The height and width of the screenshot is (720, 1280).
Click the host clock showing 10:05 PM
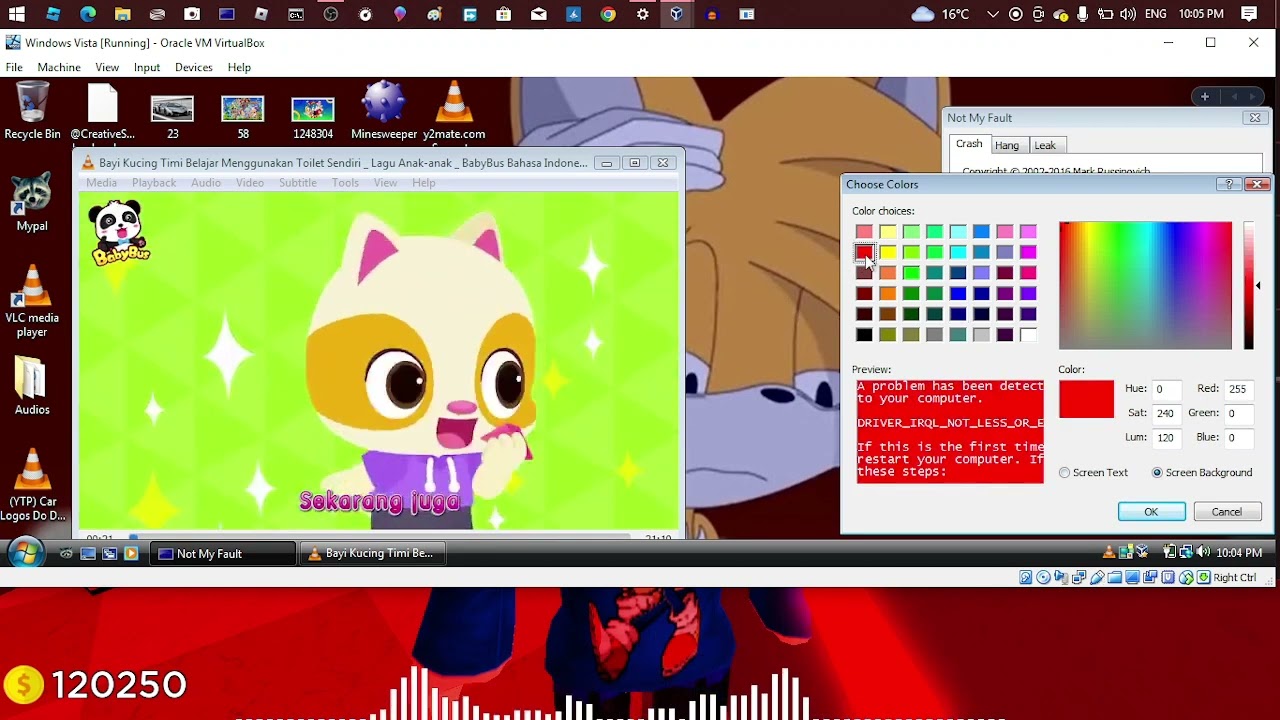[1201, 14]
